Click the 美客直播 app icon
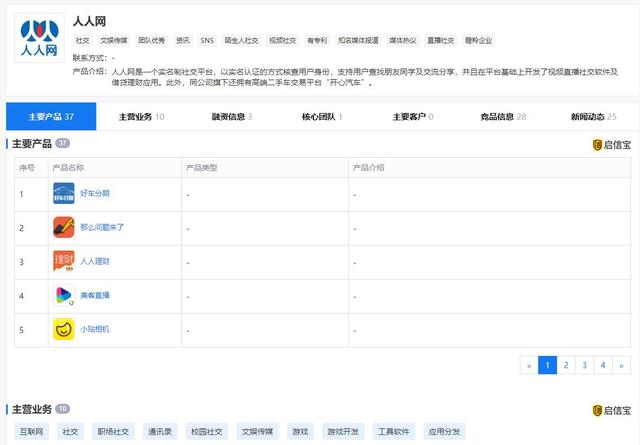This screenshot has width=640, height=445. tap(64, 295)
